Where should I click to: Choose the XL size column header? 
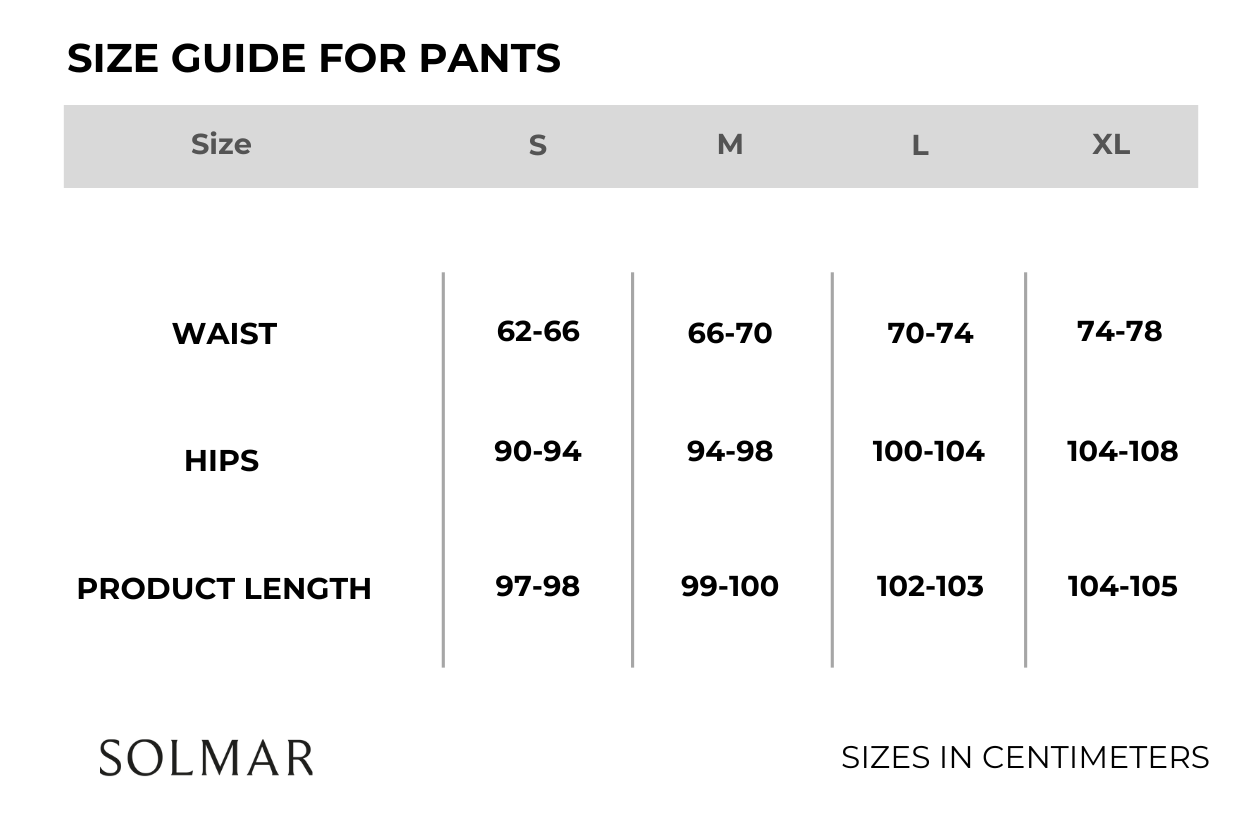[x=1111, y=145]
